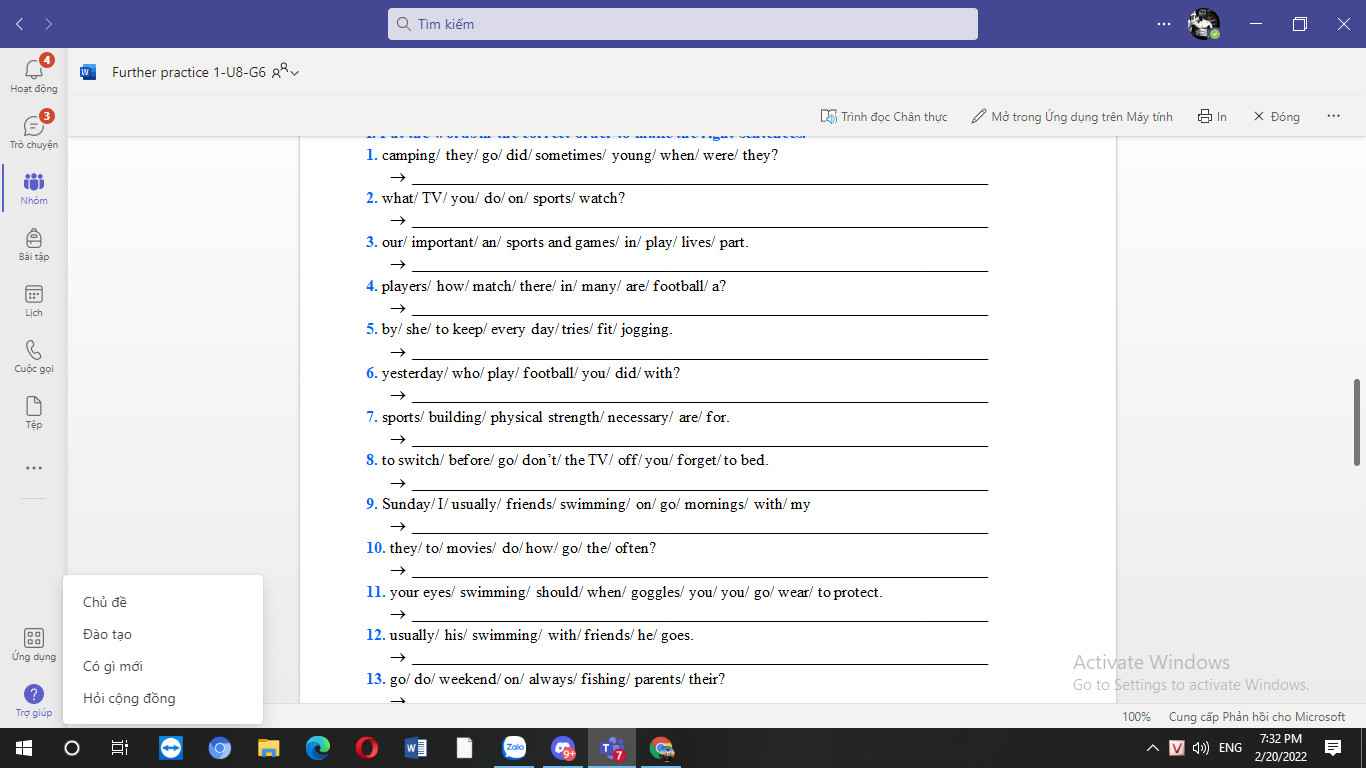Open Cortana search circle in taskbar
This screenshot has height=768, width=1366.
72,748
